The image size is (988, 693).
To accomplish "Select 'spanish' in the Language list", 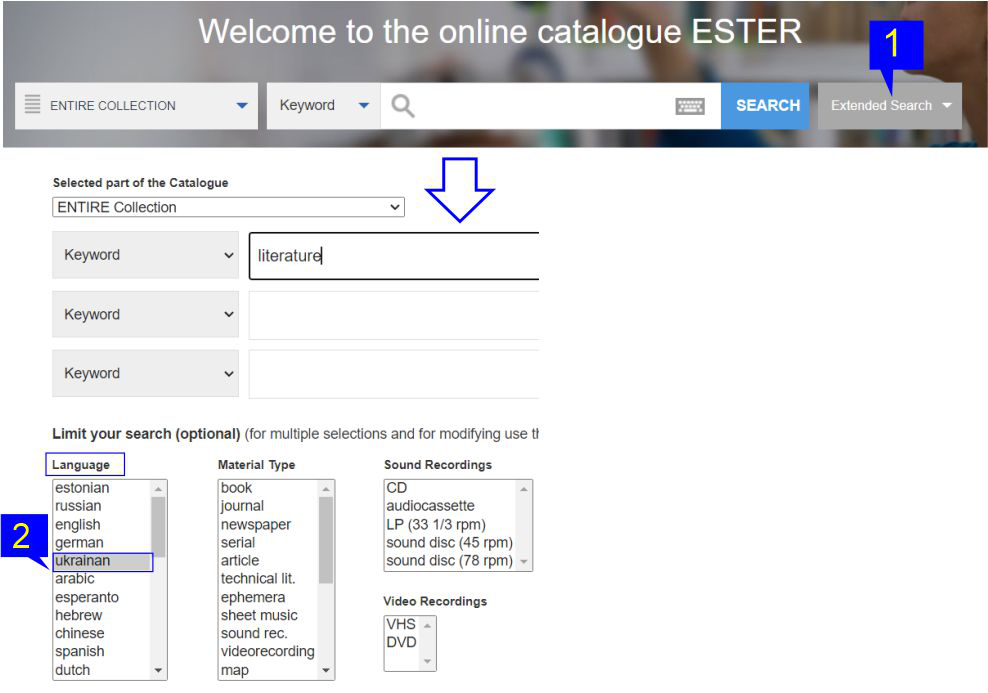I will point(79,651).
